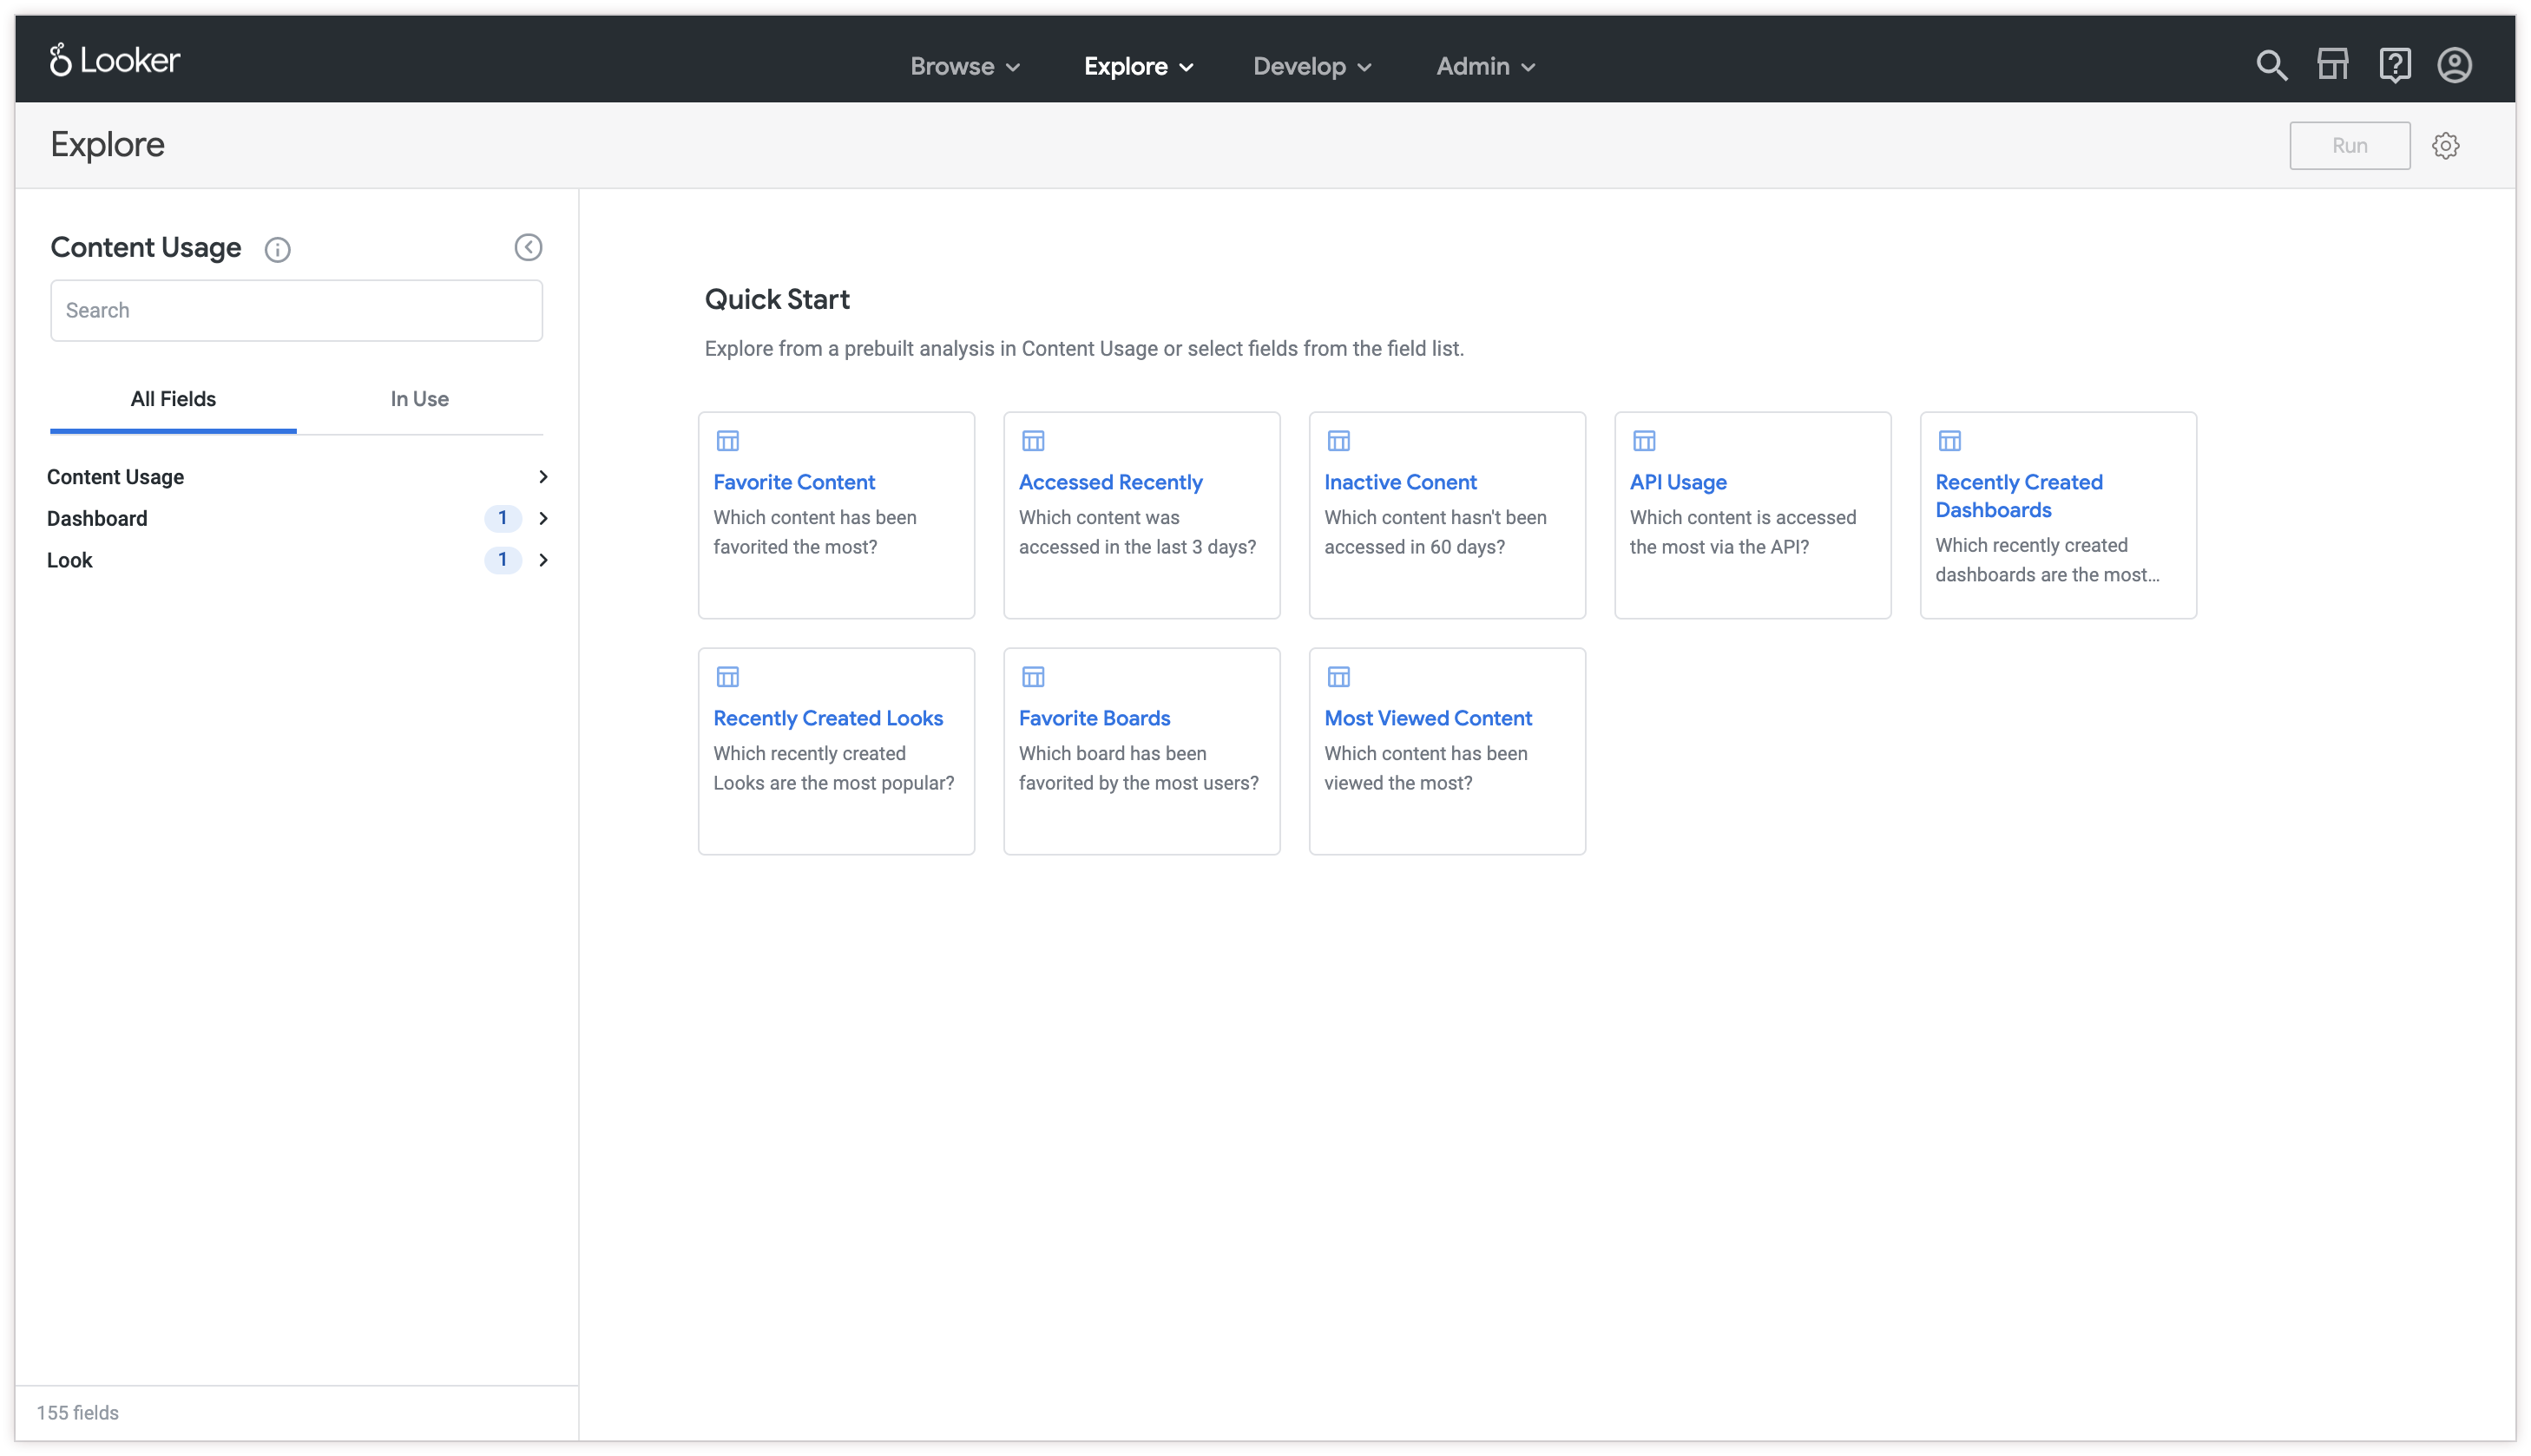Open the Admin menu

click(x=1485, y=67)
